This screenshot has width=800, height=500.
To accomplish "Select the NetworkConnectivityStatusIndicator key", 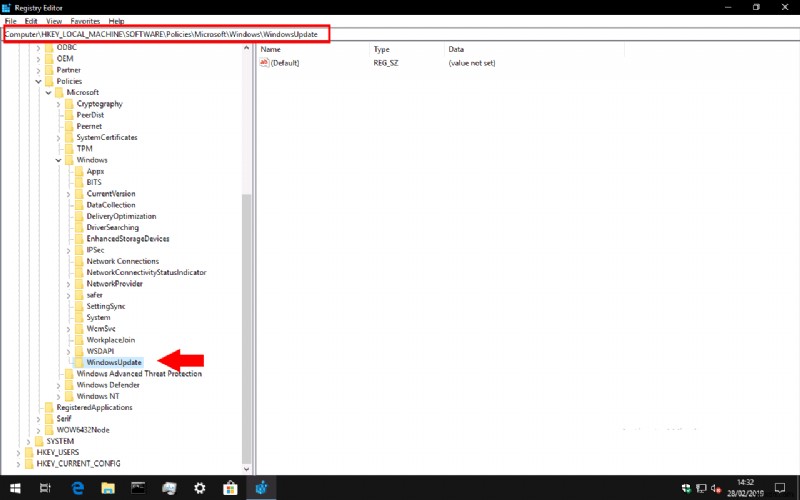I will [146, 272].
